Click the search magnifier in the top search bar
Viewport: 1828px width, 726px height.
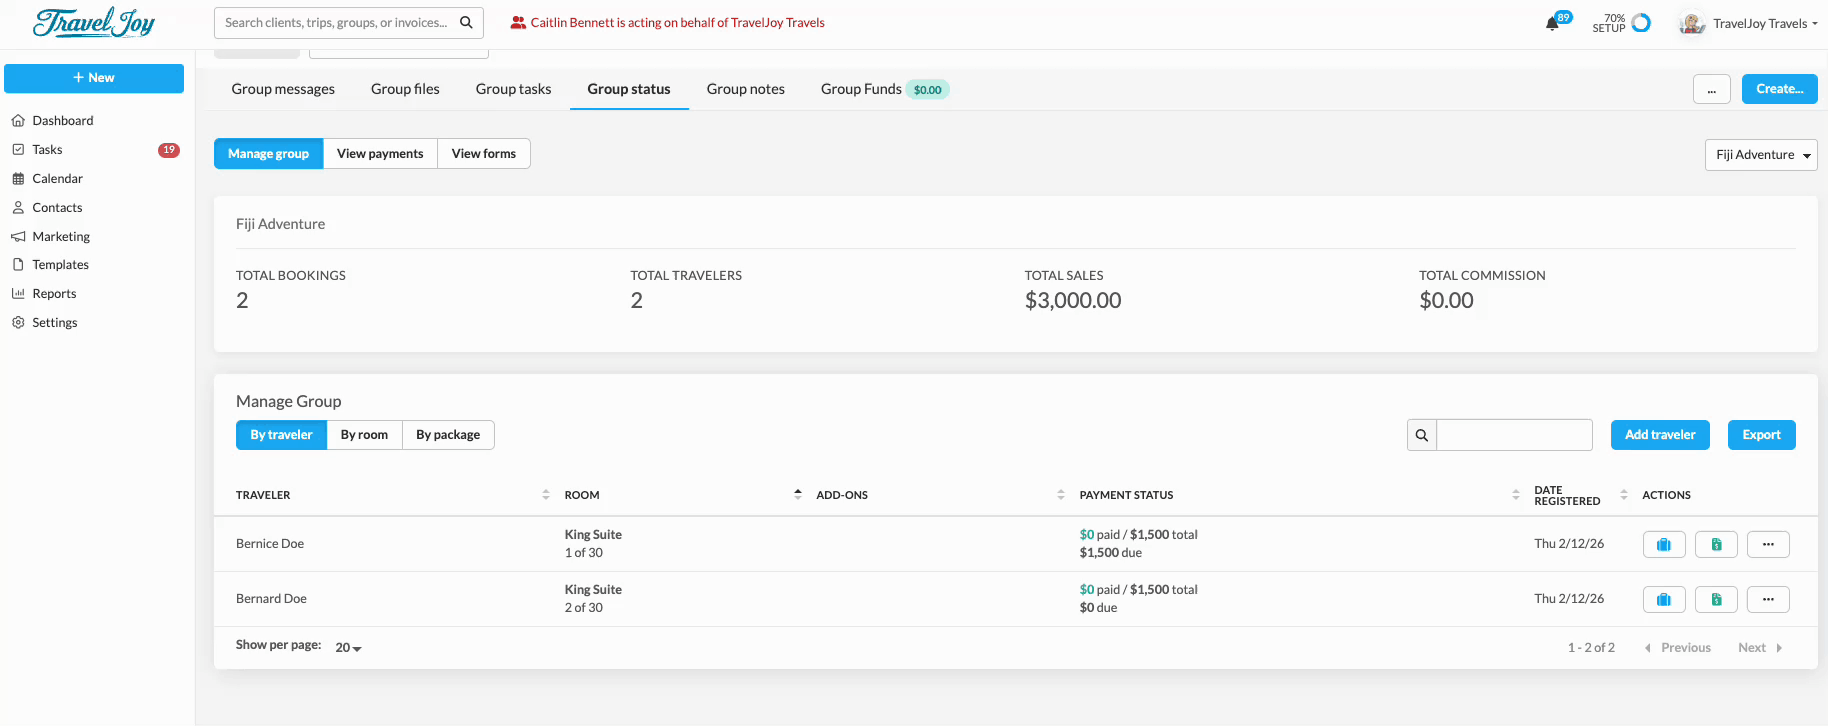click(x=466, y=23)
